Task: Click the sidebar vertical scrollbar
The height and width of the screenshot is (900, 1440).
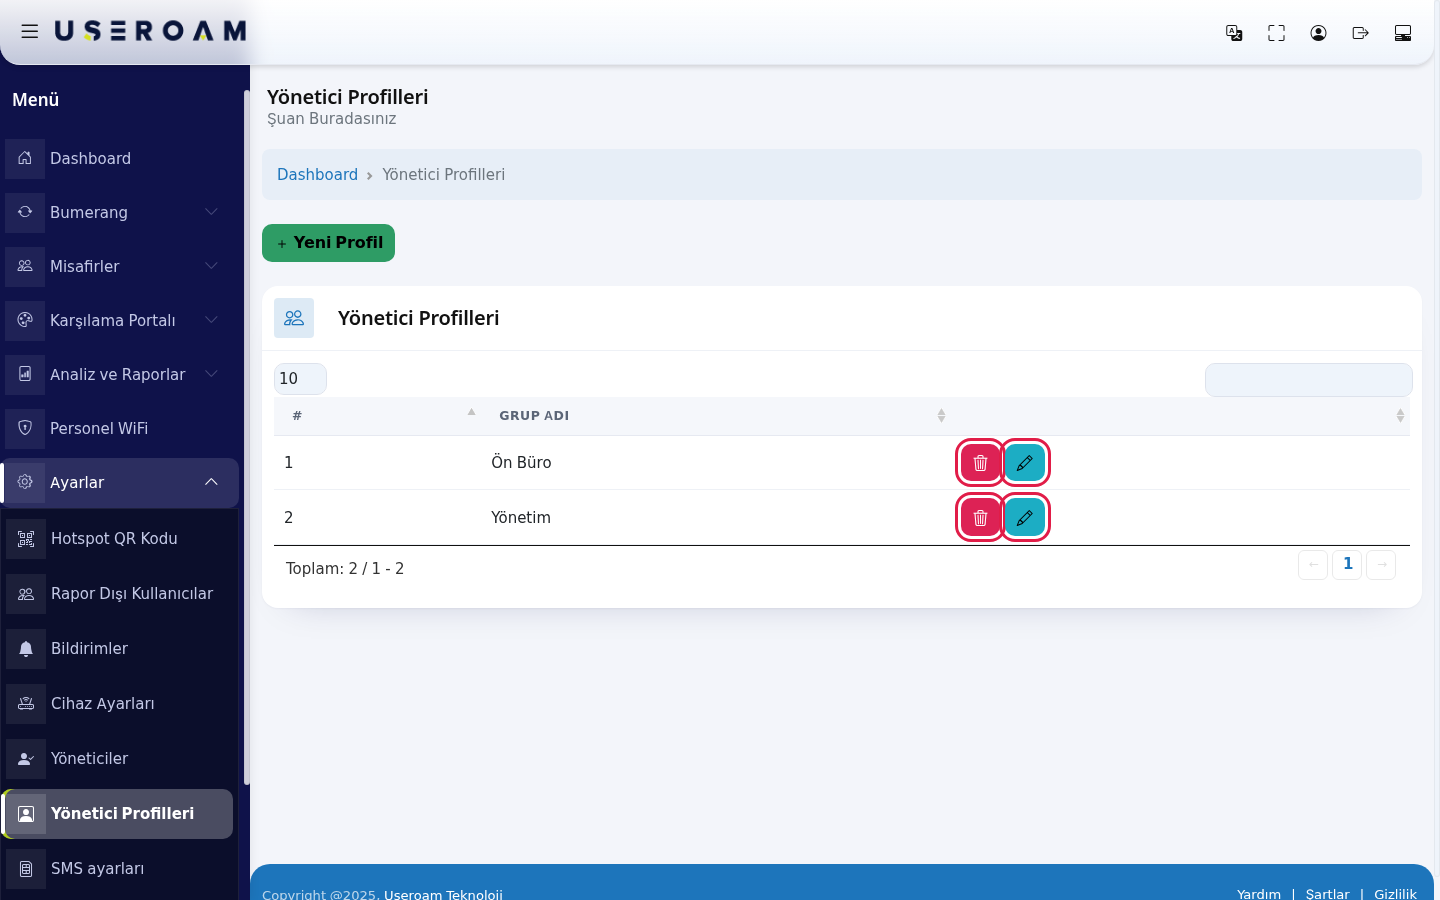Action: pyautogui.click(x=246, y=437)
